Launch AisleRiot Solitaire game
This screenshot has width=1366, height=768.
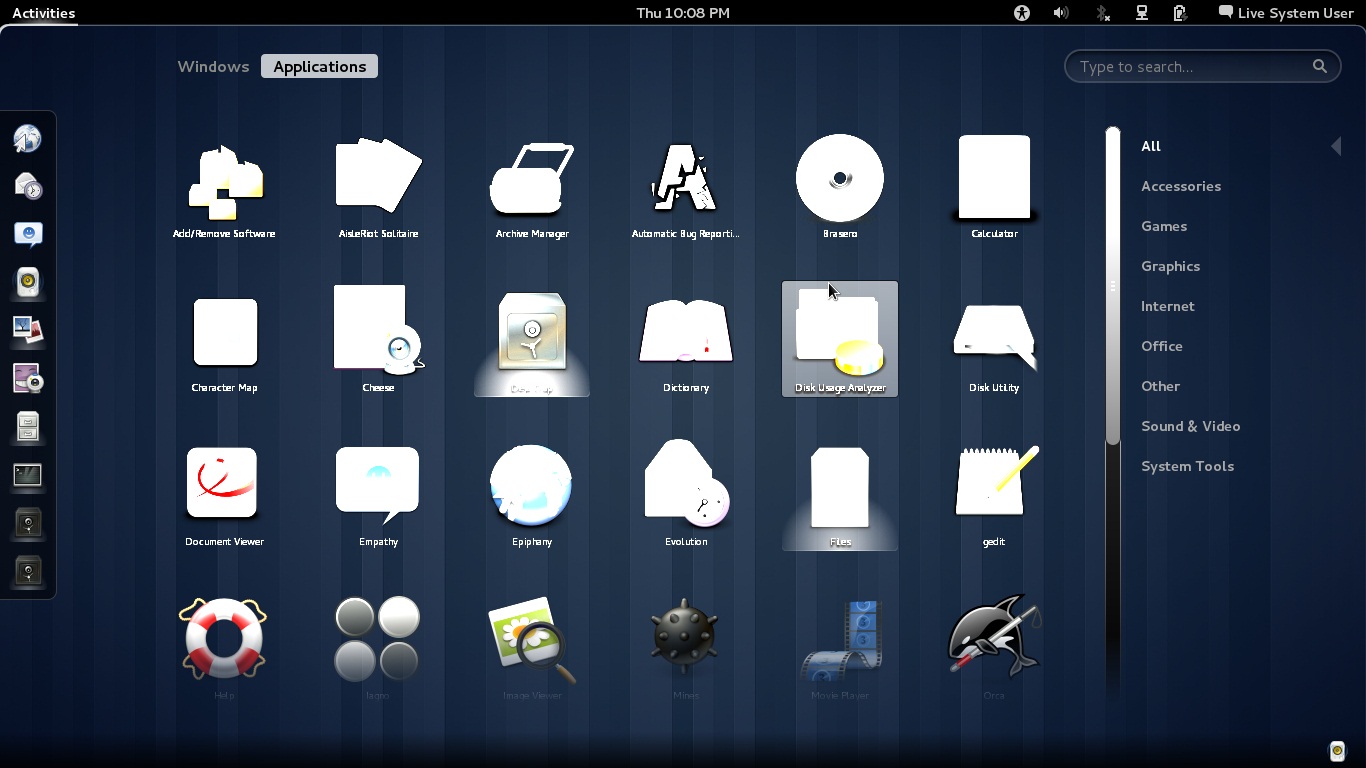[378, 180]
